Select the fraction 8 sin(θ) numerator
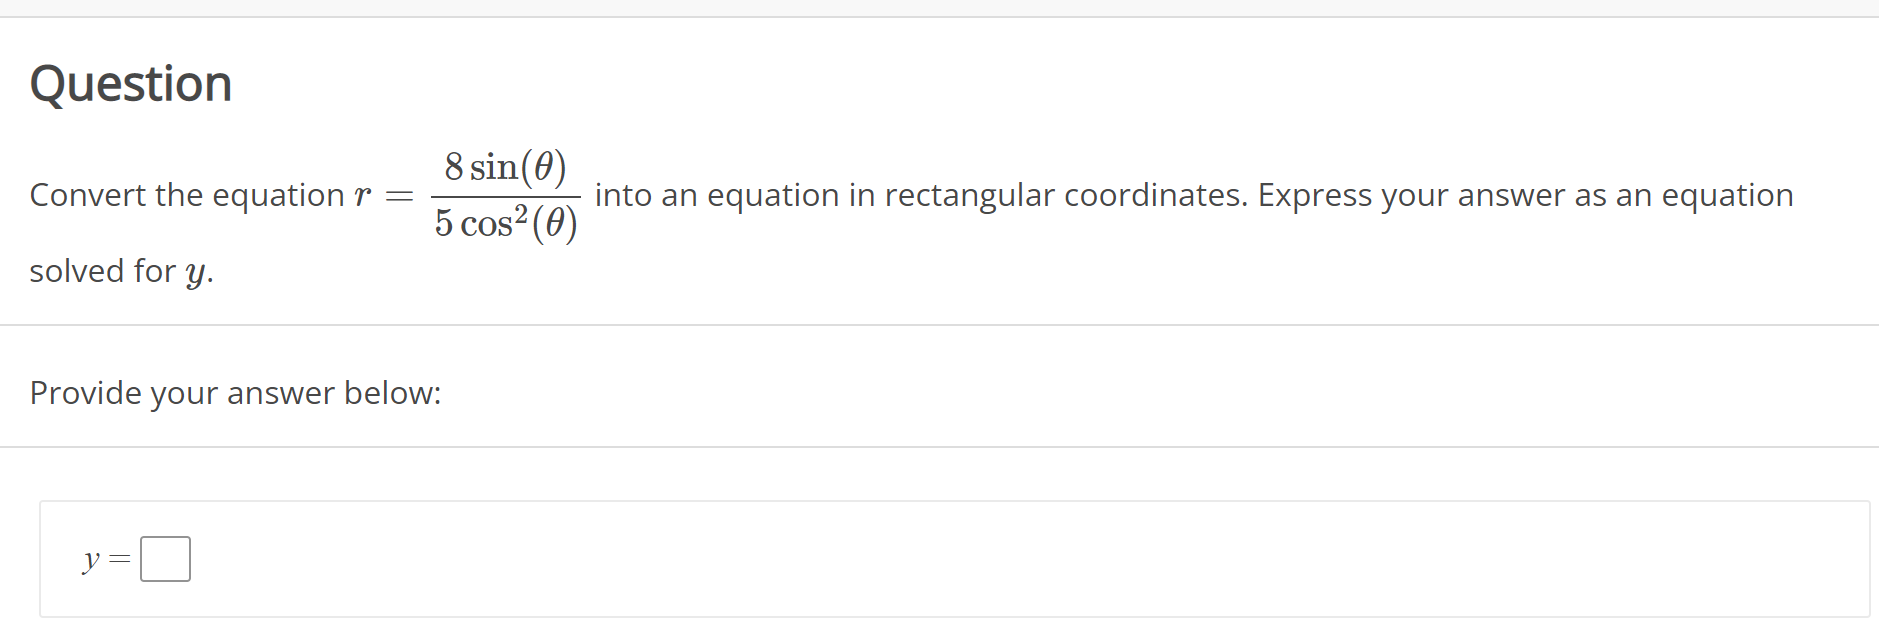The height and width of the screenshot is (636, 1879). 506,165
